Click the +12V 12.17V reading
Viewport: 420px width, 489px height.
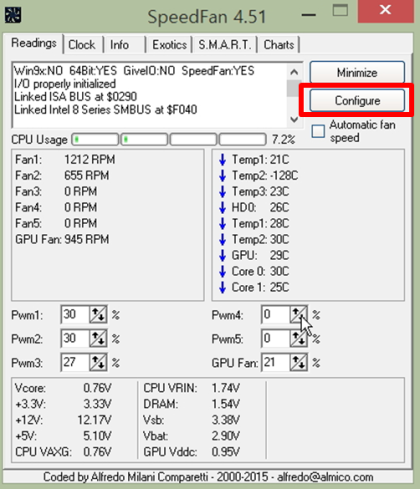tap(63, 420)
